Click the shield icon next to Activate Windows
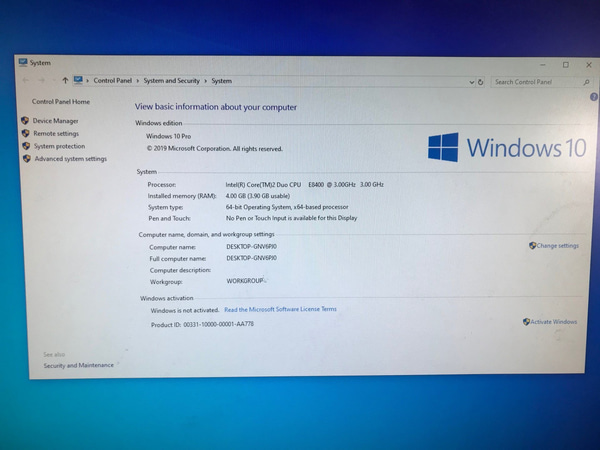600x450 pixels. pyautogui.click(x=526, y=322)
